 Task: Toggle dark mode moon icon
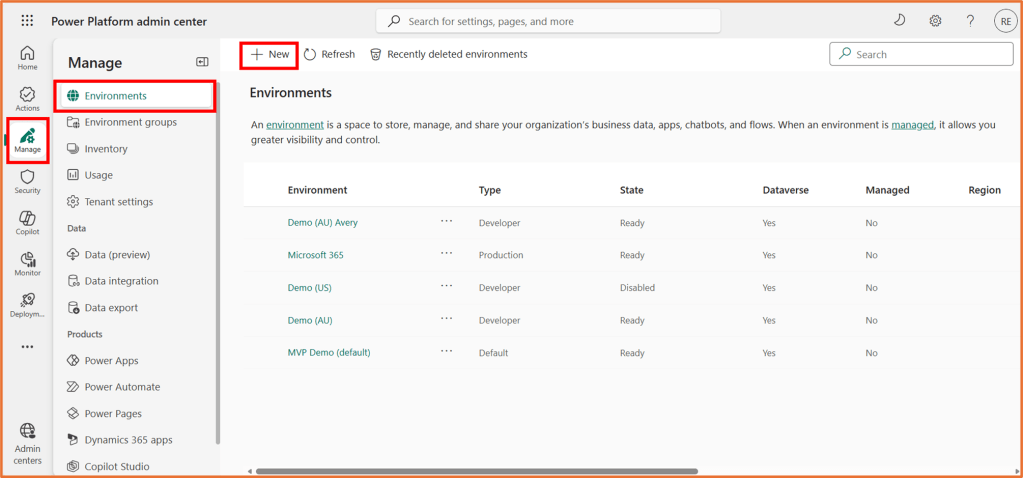pos(899,21)
